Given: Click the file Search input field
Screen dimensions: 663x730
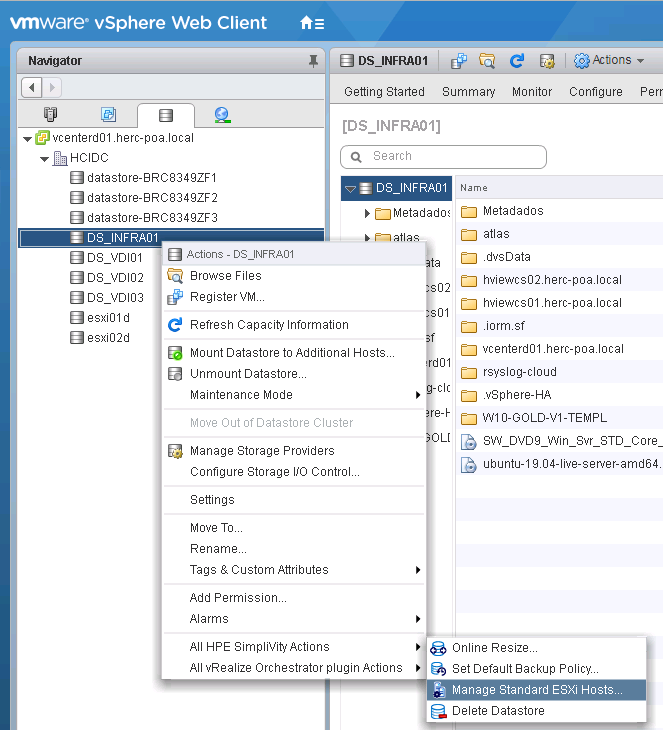Looking at the screenshot, I should click(443, 157).
